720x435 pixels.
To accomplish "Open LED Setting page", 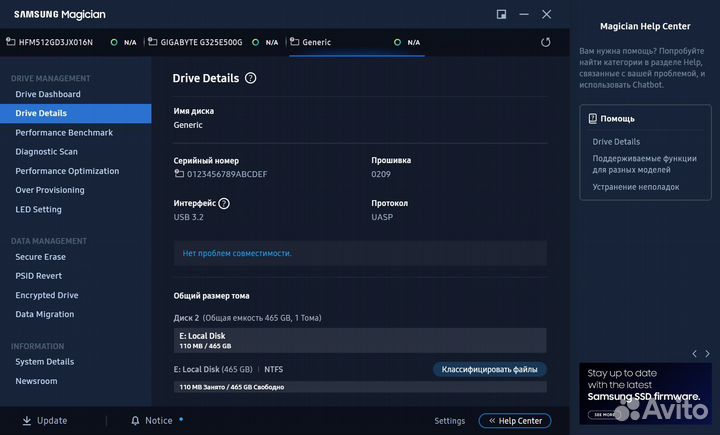I will (38, 209).
